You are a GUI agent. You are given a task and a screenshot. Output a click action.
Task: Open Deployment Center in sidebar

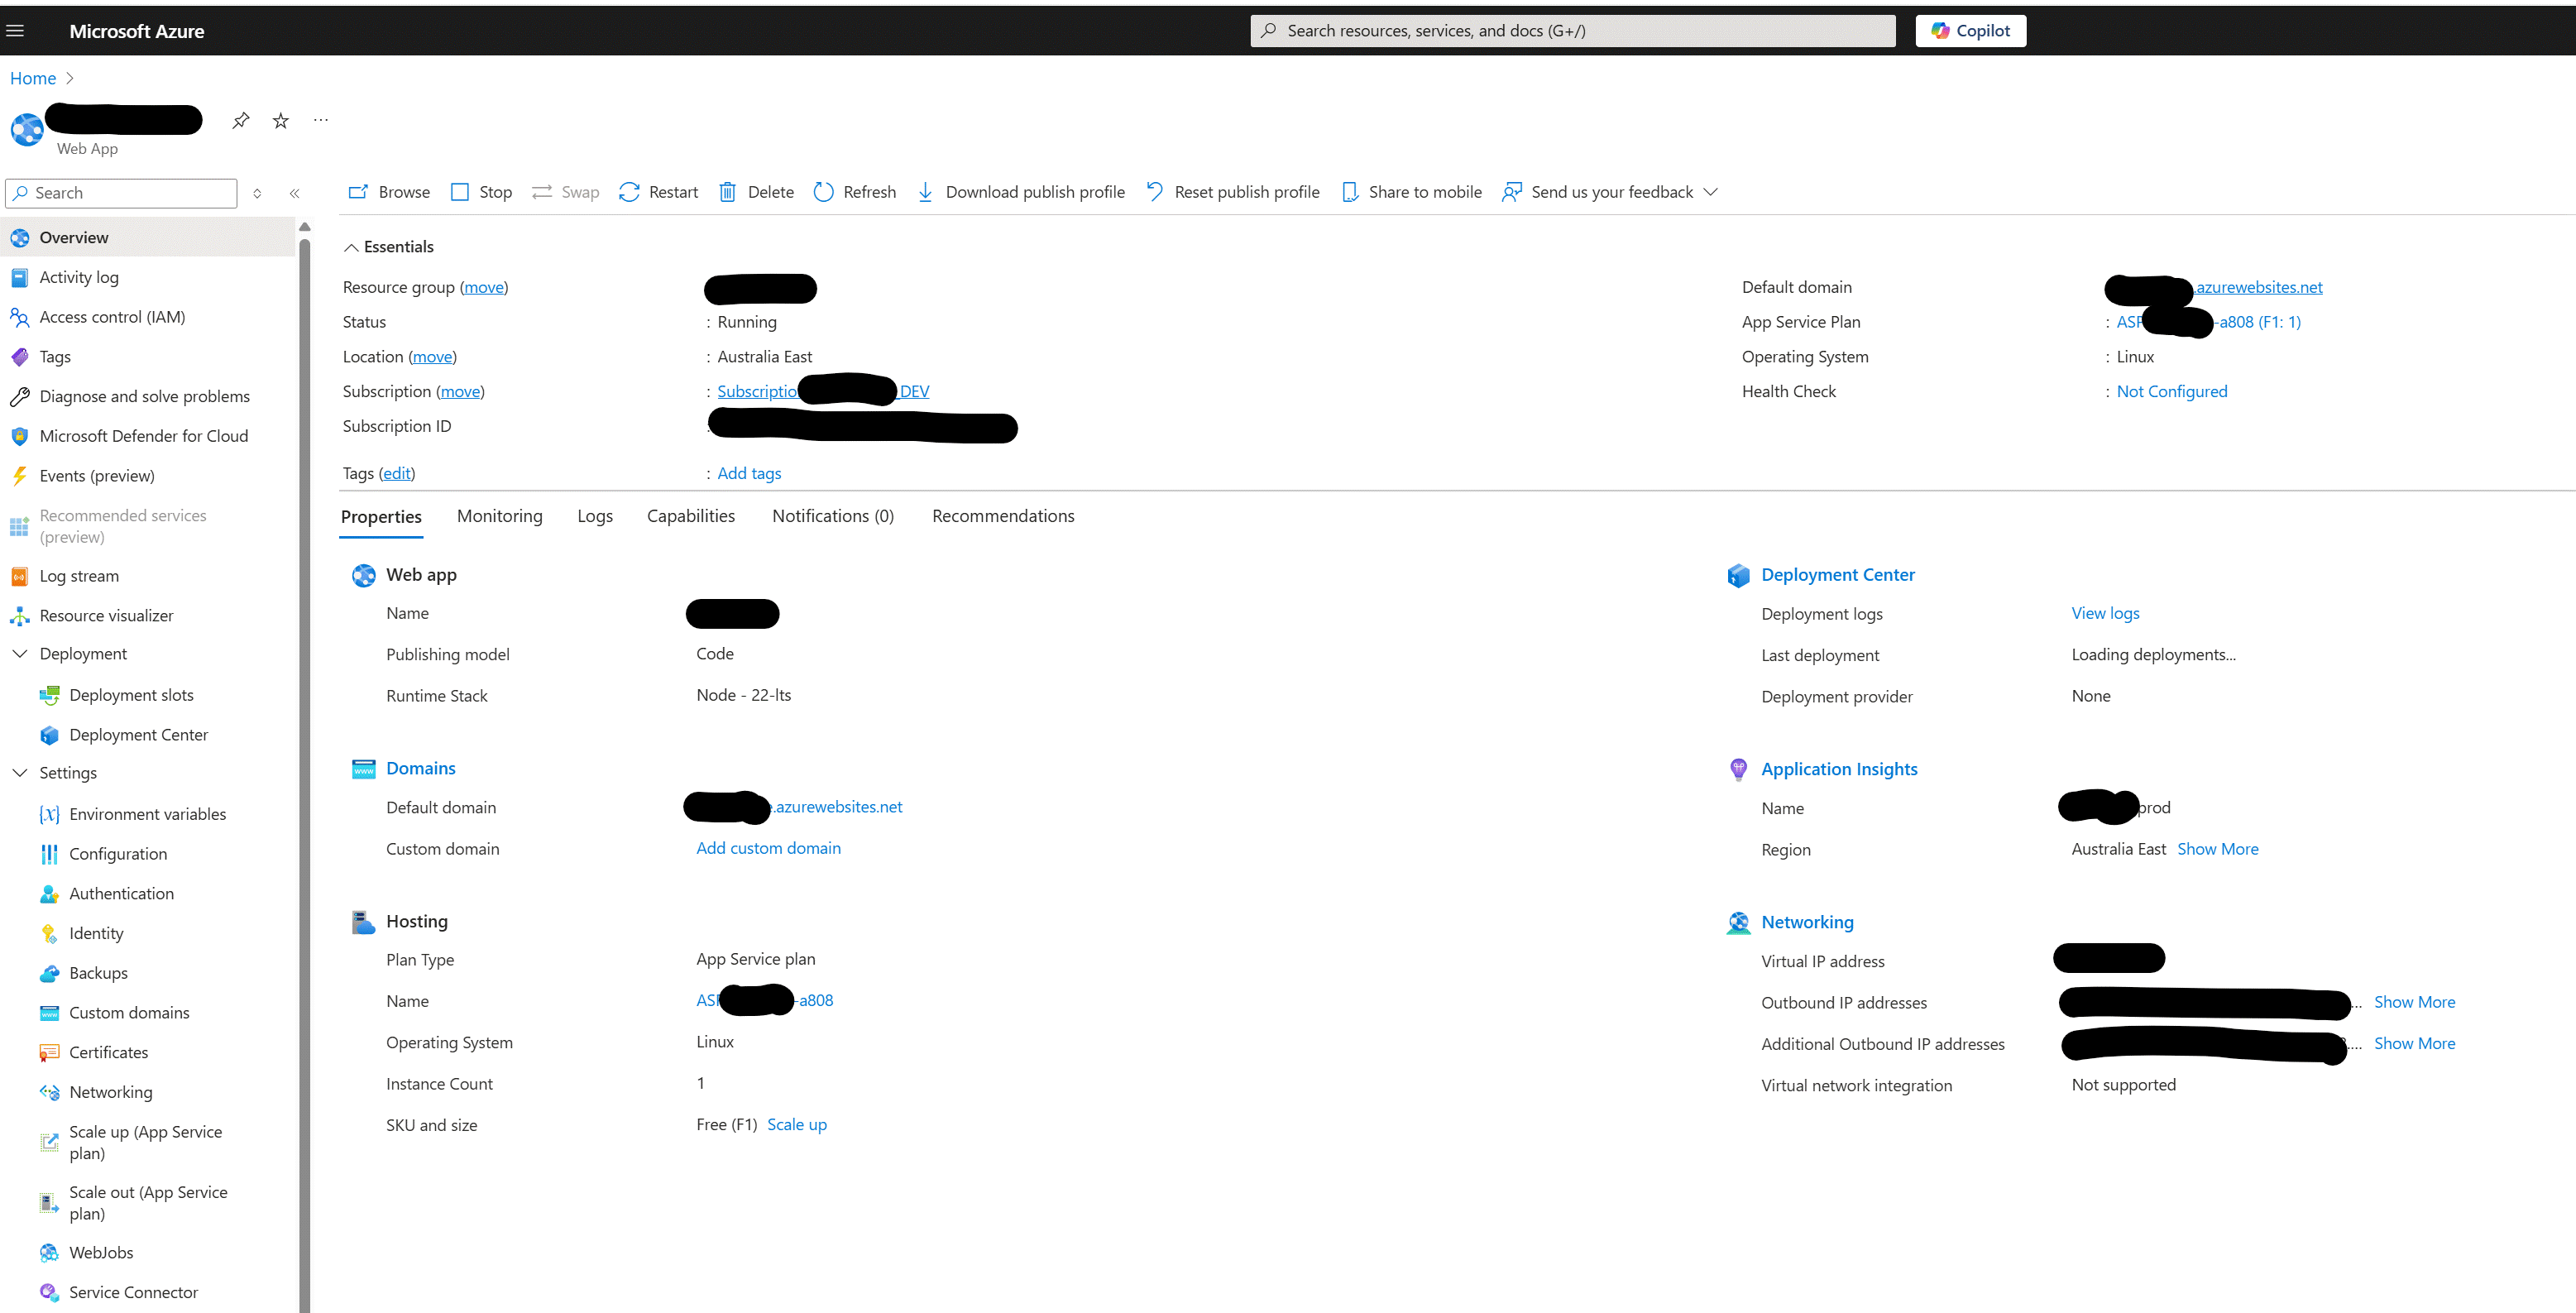click(x=138, y=735)
